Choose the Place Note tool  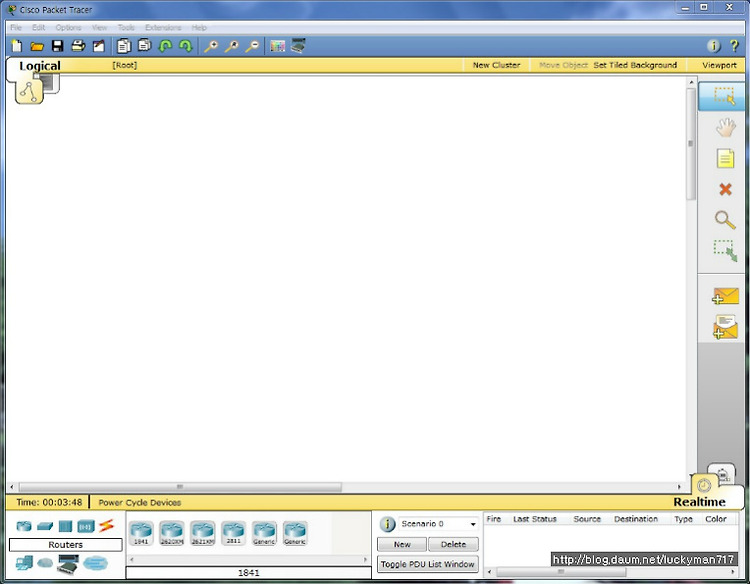pos(725,159)
